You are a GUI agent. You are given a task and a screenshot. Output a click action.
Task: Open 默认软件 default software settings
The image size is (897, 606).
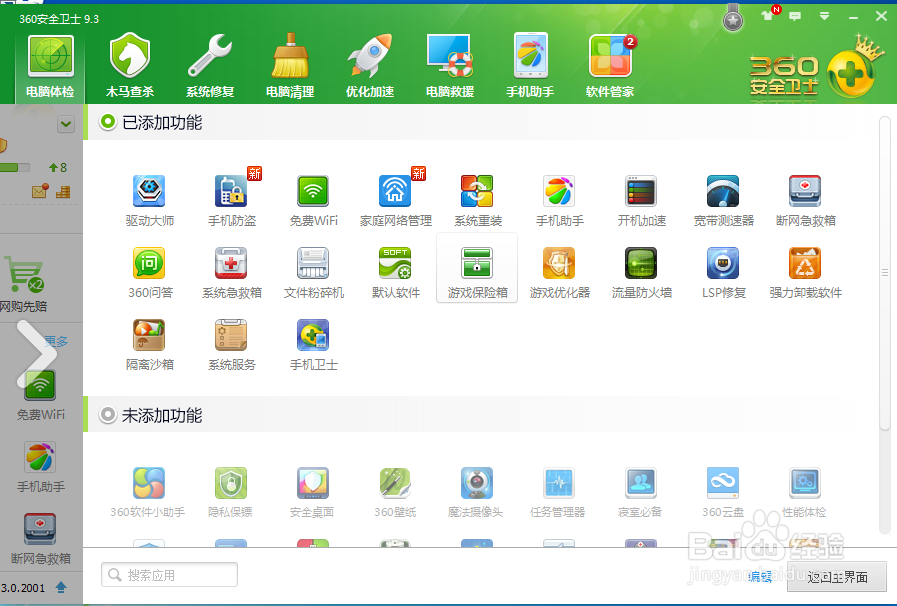(395, 273)
